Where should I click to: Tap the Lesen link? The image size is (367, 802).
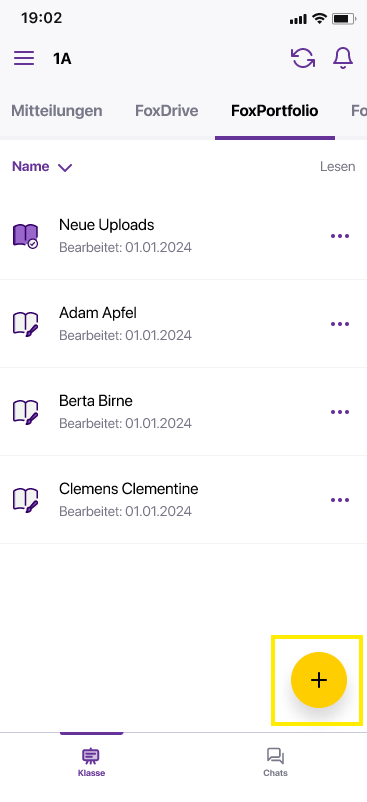tap(337, 167)
